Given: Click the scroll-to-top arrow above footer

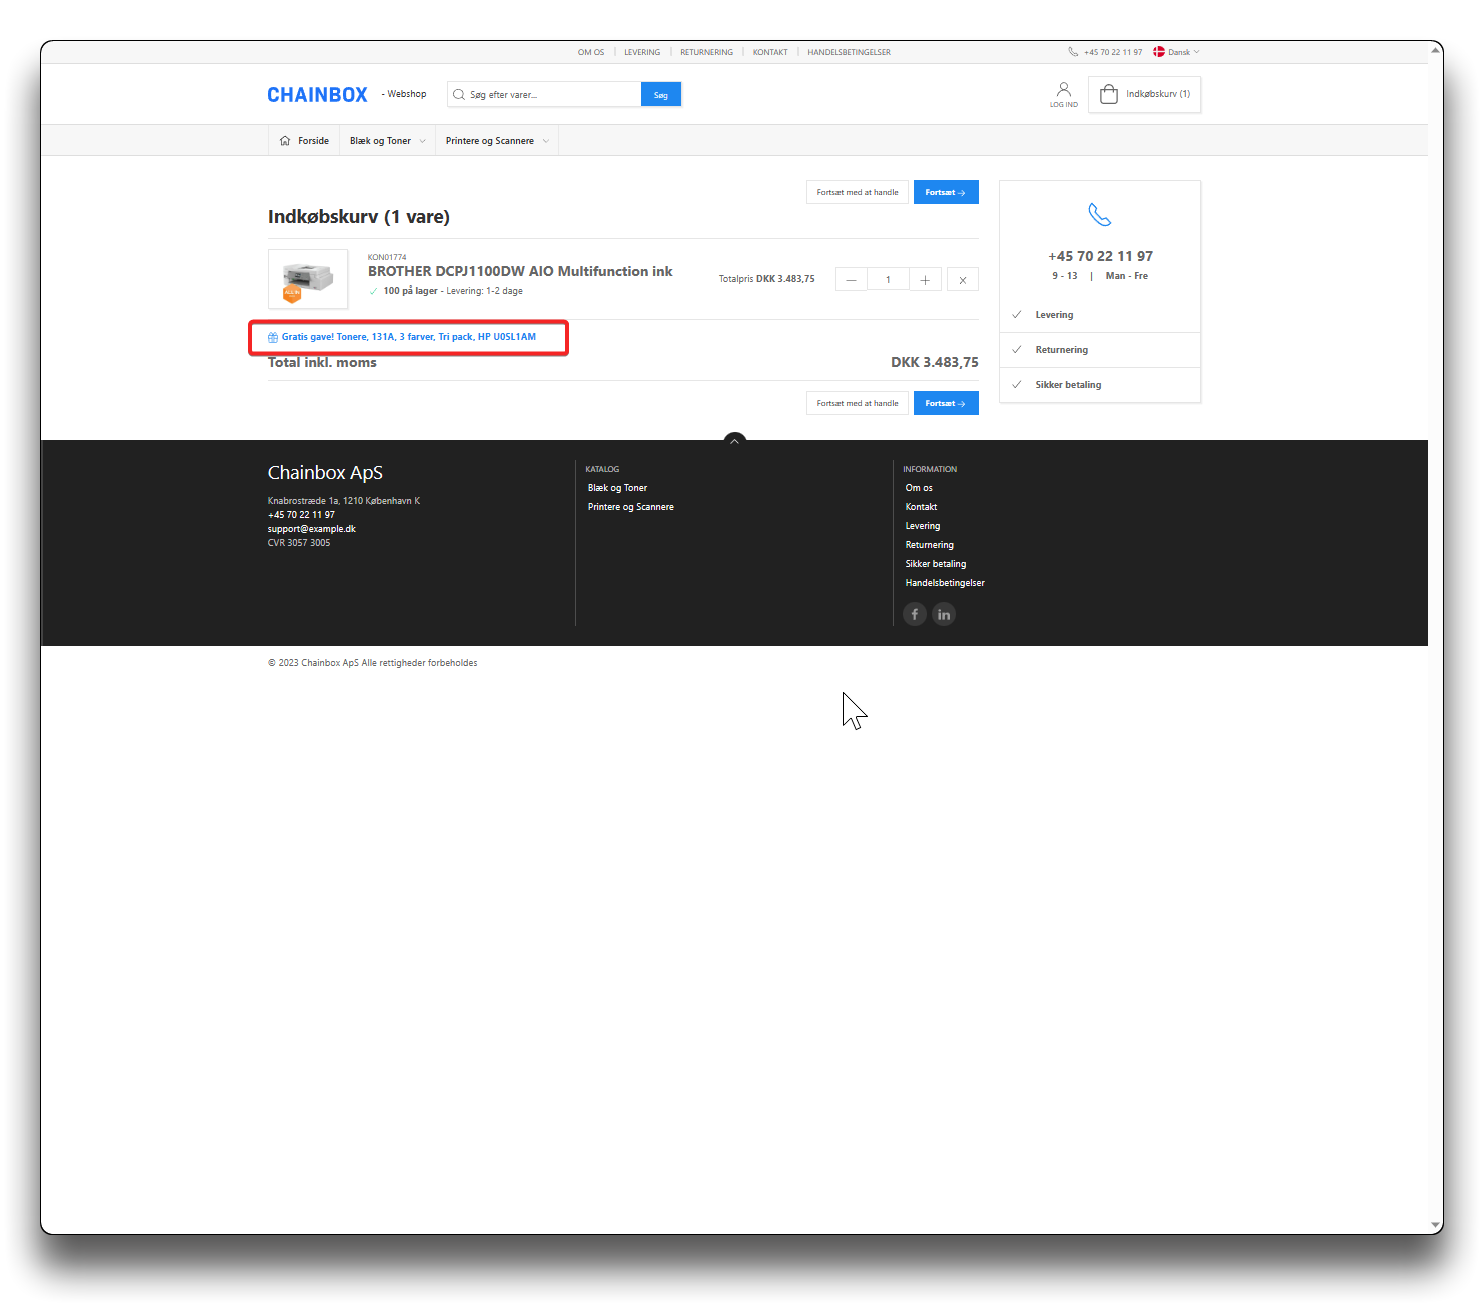Looking at the screenshot, I should point(734,440).
